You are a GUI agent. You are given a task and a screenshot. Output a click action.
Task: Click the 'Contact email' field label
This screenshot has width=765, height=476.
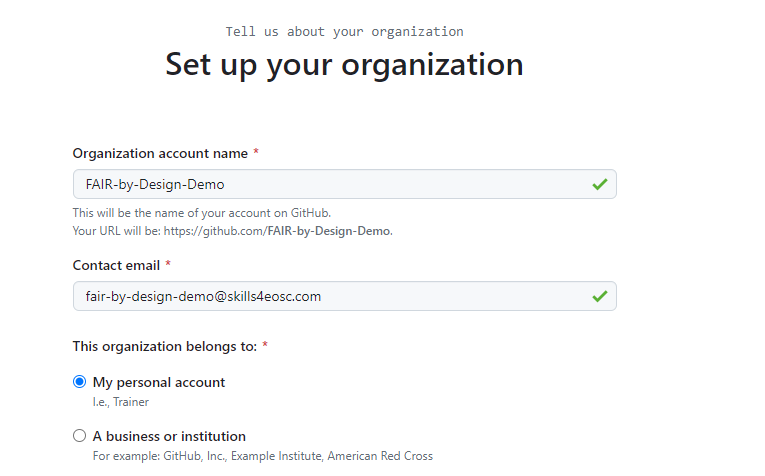[x=116, y=265]
